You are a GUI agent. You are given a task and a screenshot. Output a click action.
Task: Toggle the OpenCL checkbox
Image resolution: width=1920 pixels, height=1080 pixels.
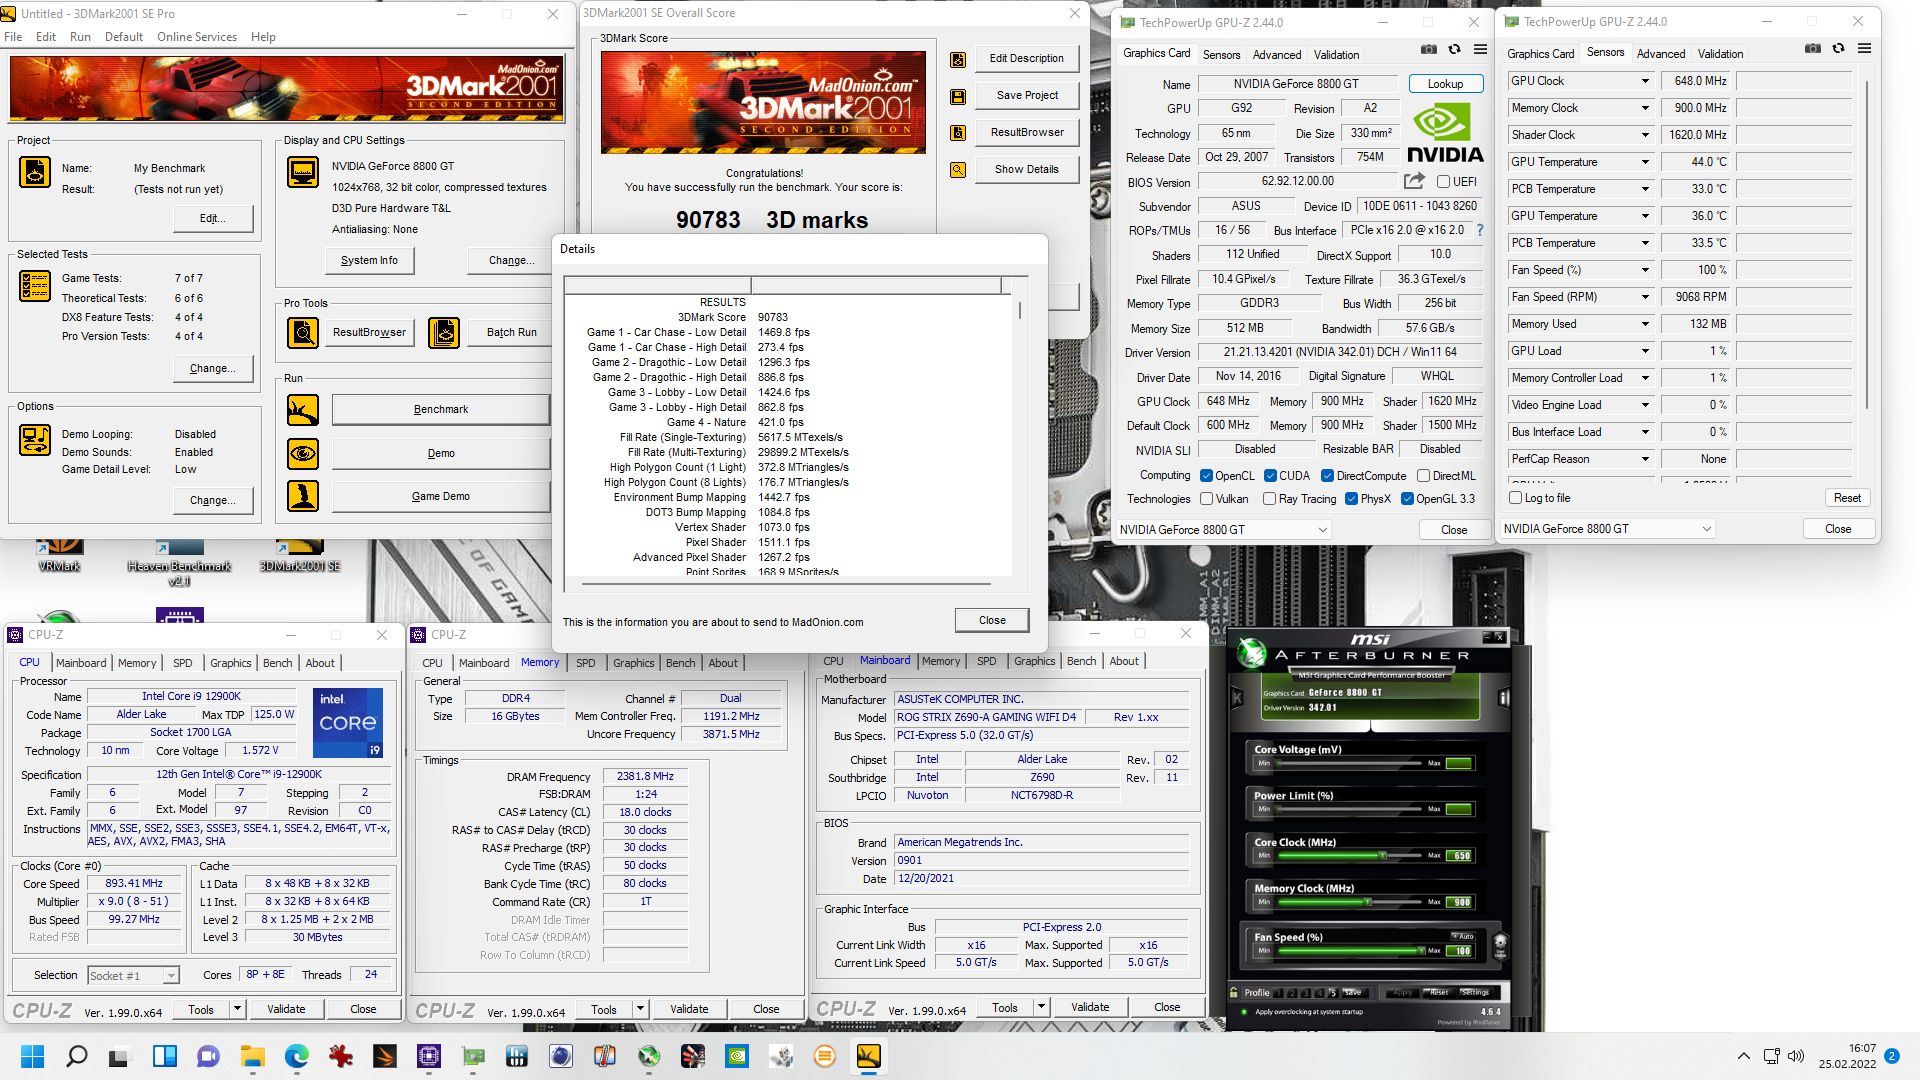1207,476
